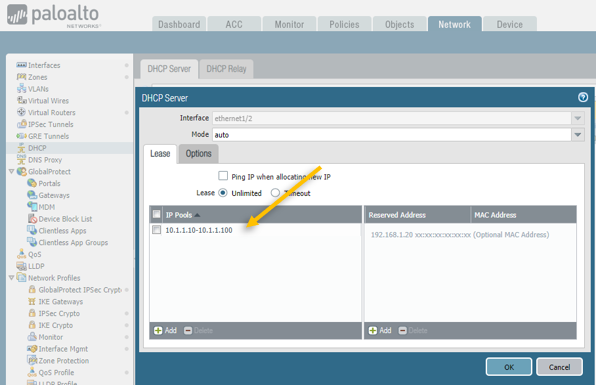Image resolution: width=596 pixels, height=385 pixels.
Task: Select the Timeout lease radio button
Action: (x=275, y=193)
